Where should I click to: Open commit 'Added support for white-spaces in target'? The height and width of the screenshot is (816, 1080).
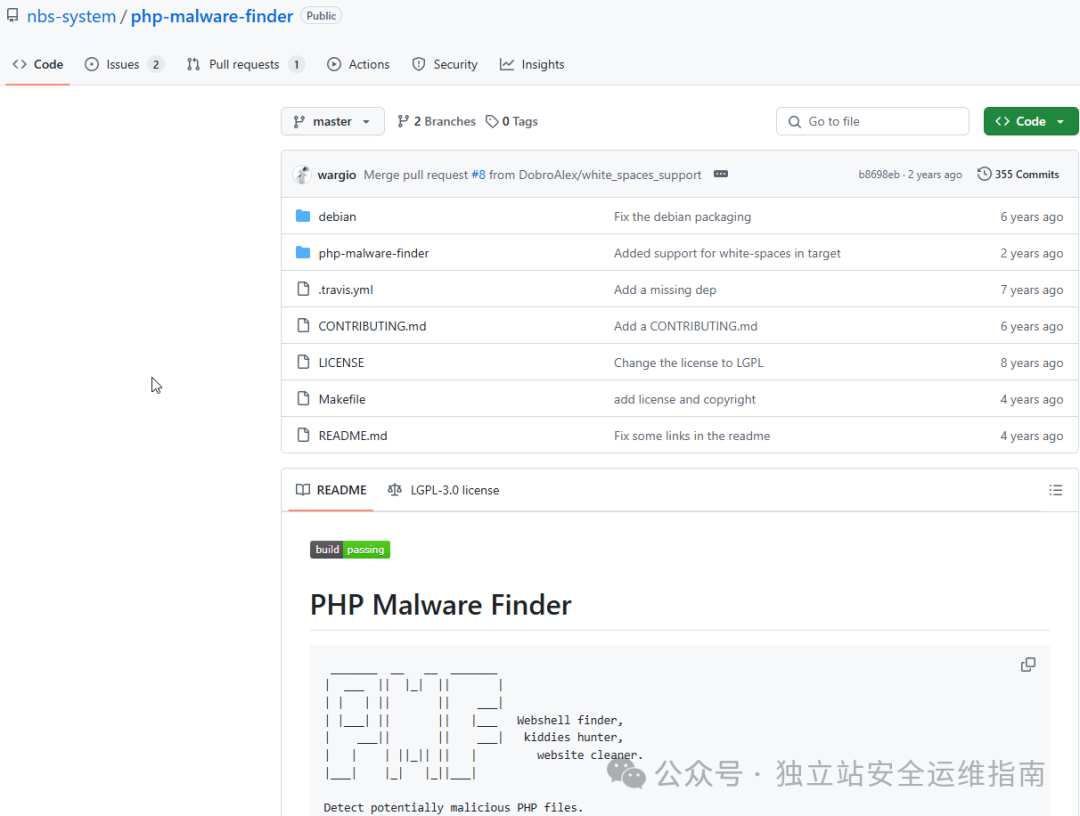coord(727,253)
